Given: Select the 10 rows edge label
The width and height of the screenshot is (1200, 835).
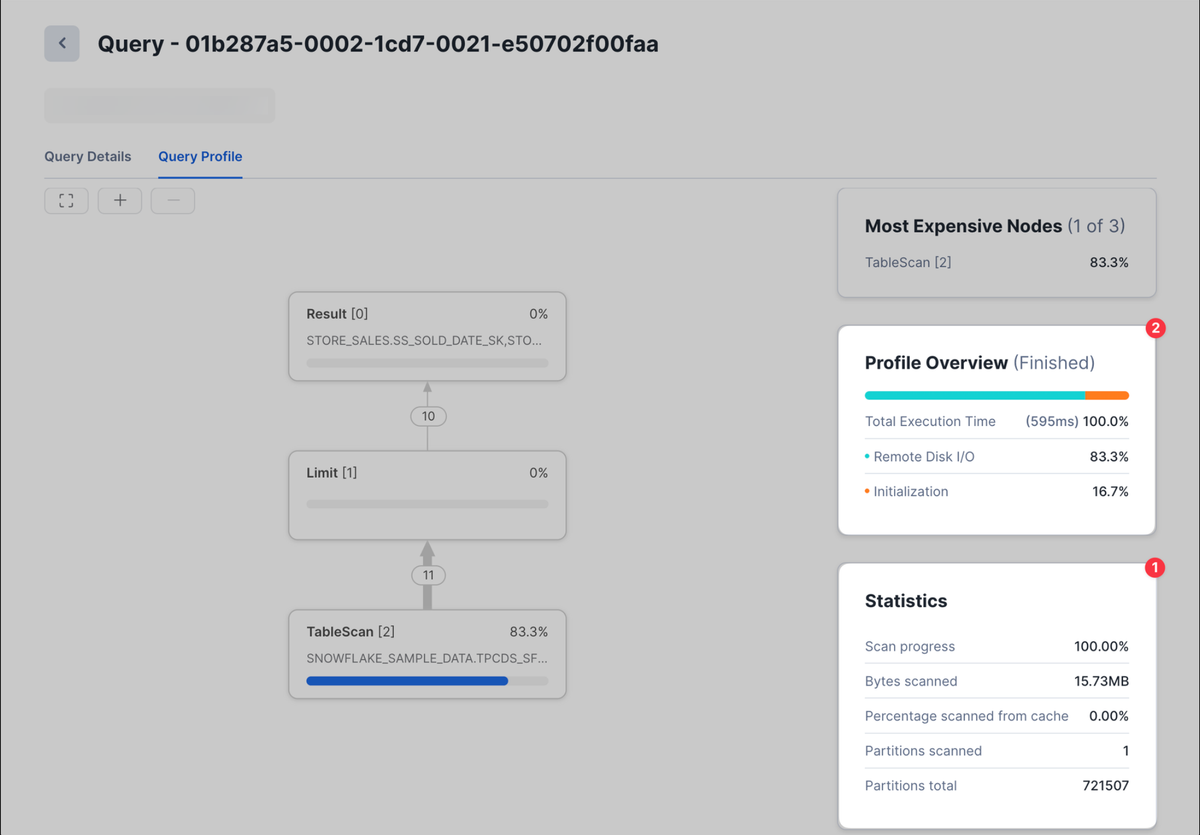Looking at the screenshot, I should (428, 416).
